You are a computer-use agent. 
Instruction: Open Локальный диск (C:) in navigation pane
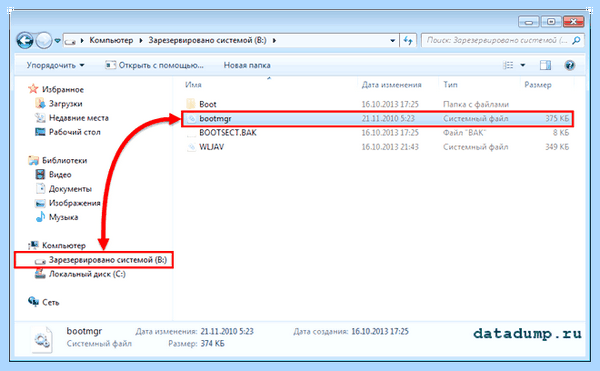(x=87, y=274)
